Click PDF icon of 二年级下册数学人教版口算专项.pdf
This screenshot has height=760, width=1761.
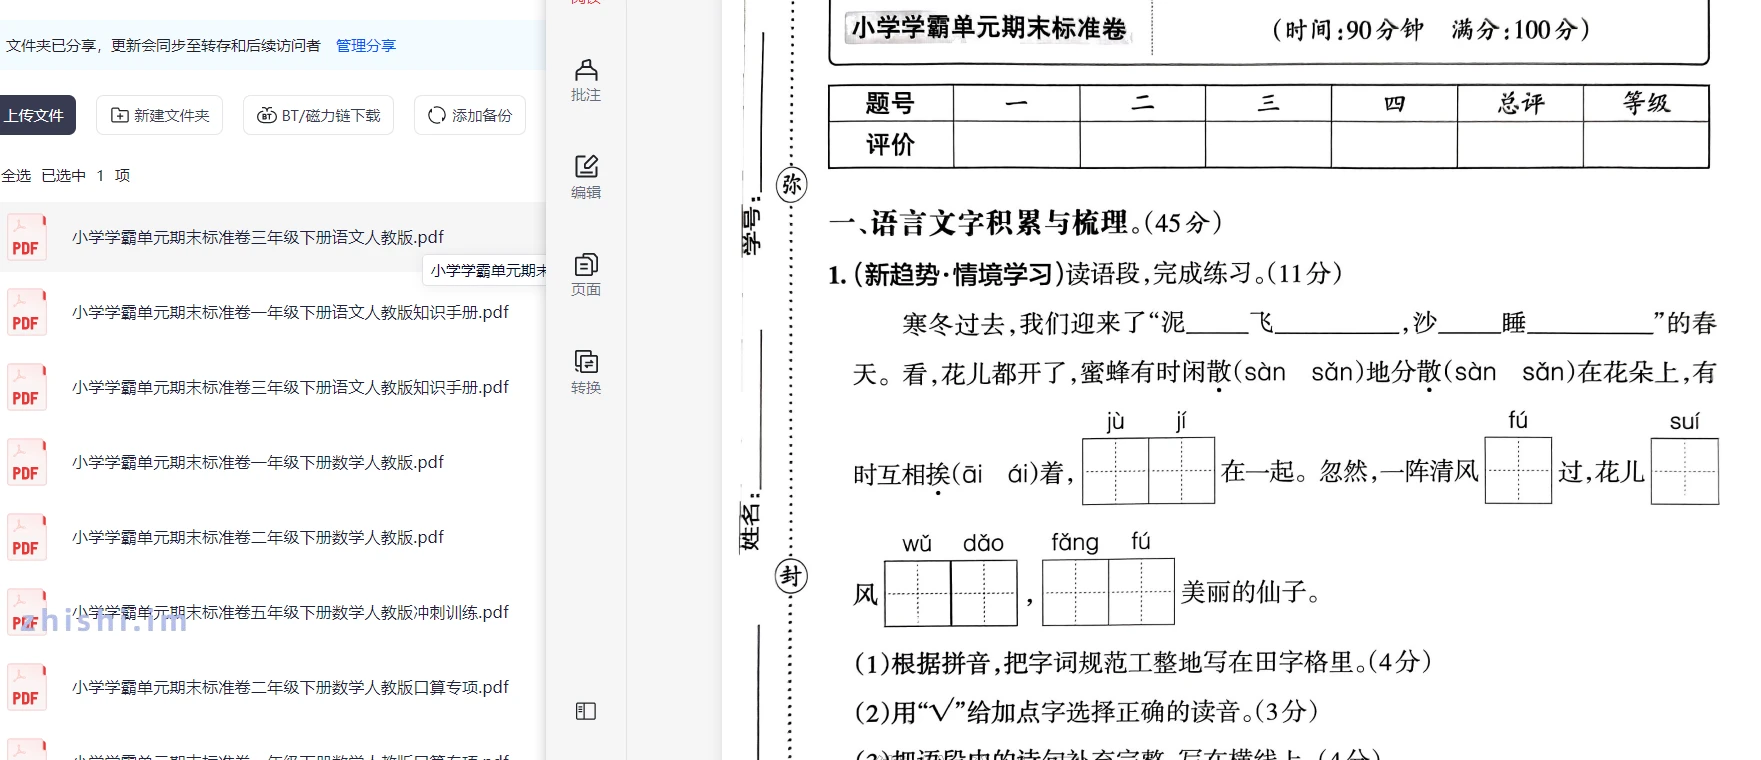[x=26, y=687]
